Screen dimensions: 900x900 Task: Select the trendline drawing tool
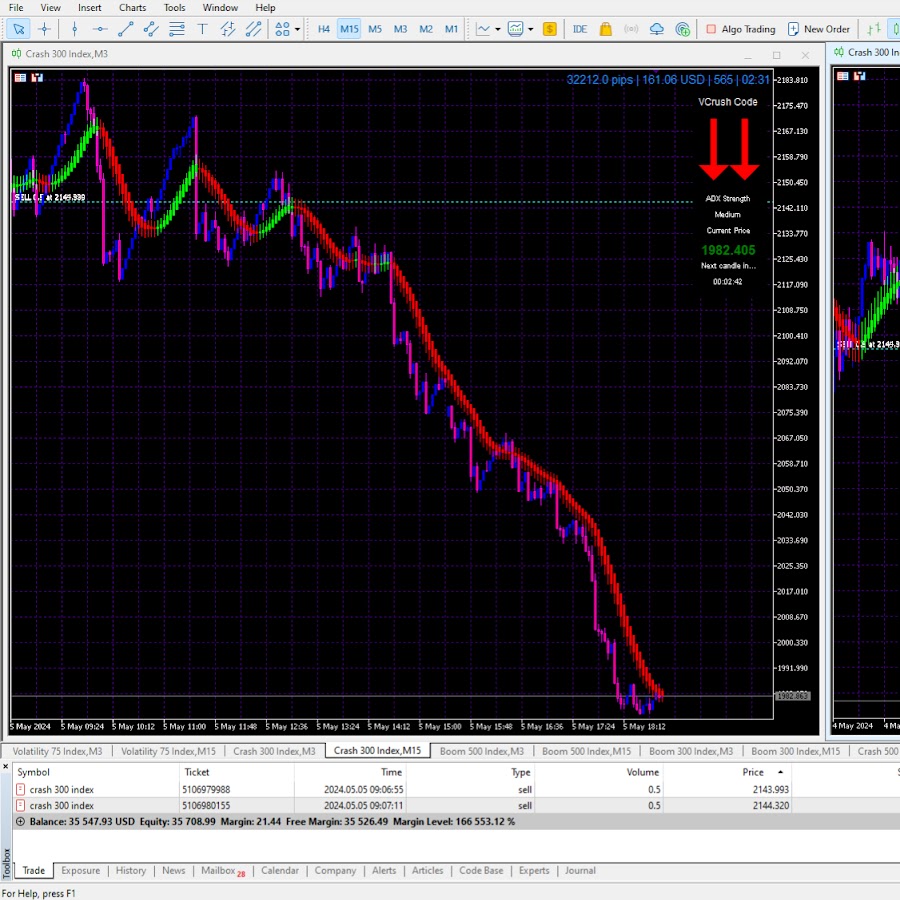click(126, 29)
